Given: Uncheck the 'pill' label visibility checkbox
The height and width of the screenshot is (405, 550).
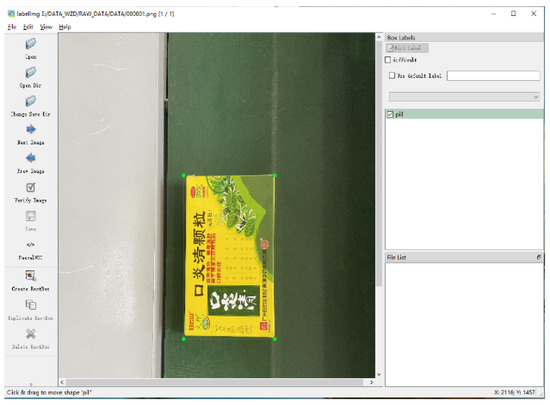Looking at the screenshot, I should 390,114.
